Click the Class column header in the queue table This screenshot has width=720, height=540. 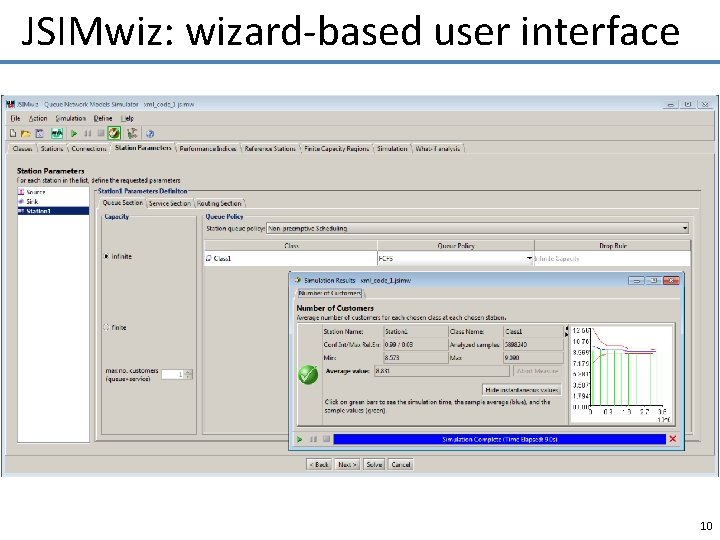click(x=291, y=246)
